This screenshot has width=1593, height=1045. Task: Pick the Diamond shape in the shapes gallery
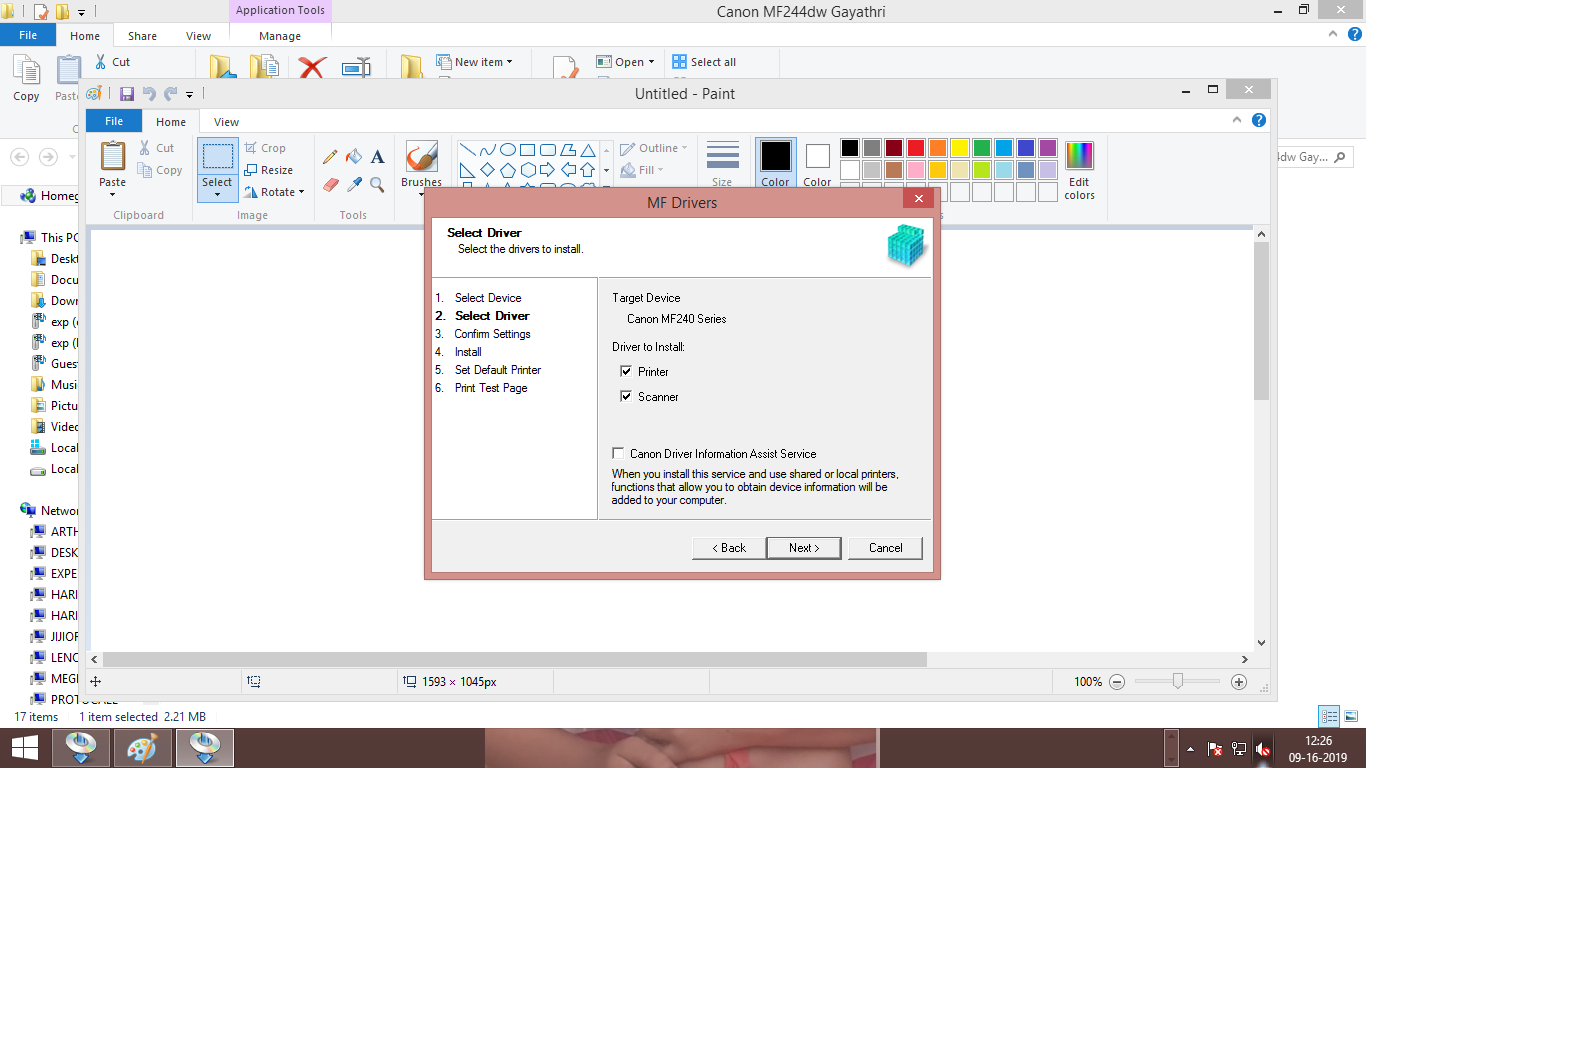click(x=487, y=170)
